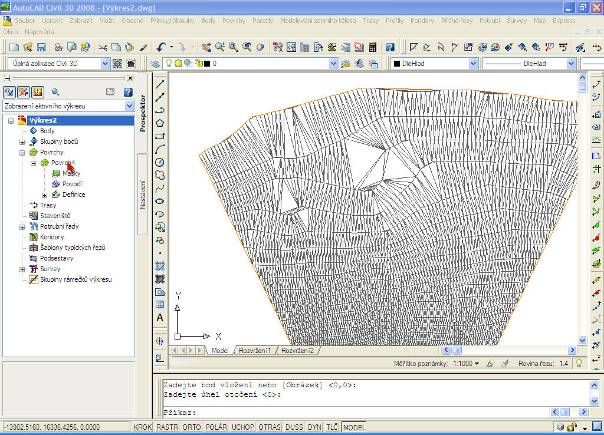This screenshot has width=604, height=435.
Task: Select the Arc draw tool
Action: click(x=160, y=149)
